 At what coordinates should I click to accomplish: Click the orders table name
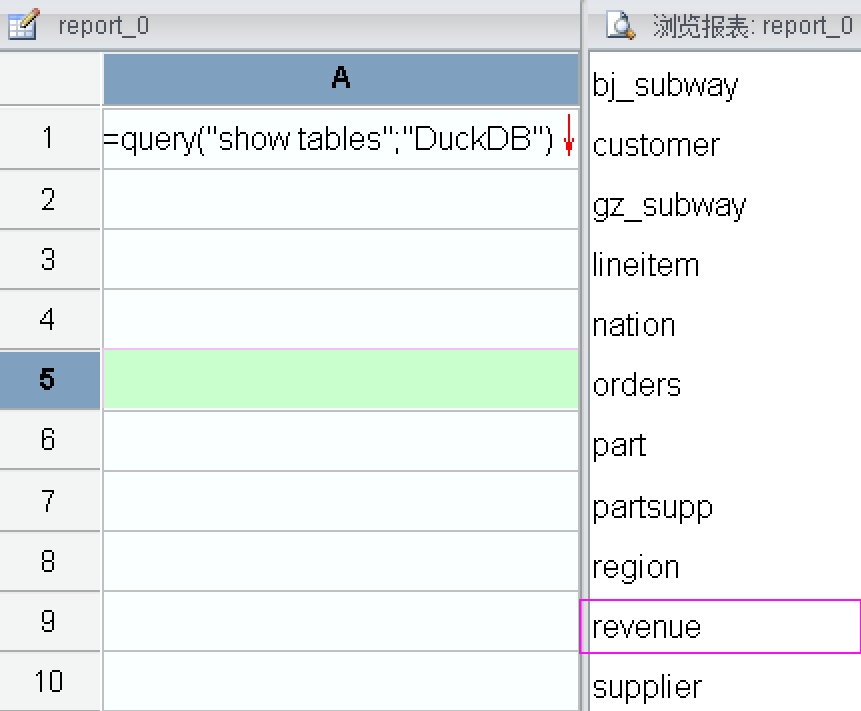click(637, 385)
